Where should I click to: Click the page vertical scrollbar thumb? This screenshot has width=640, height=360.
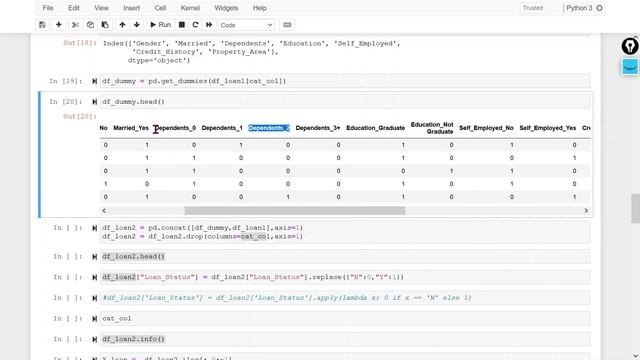tap(635, 208)
